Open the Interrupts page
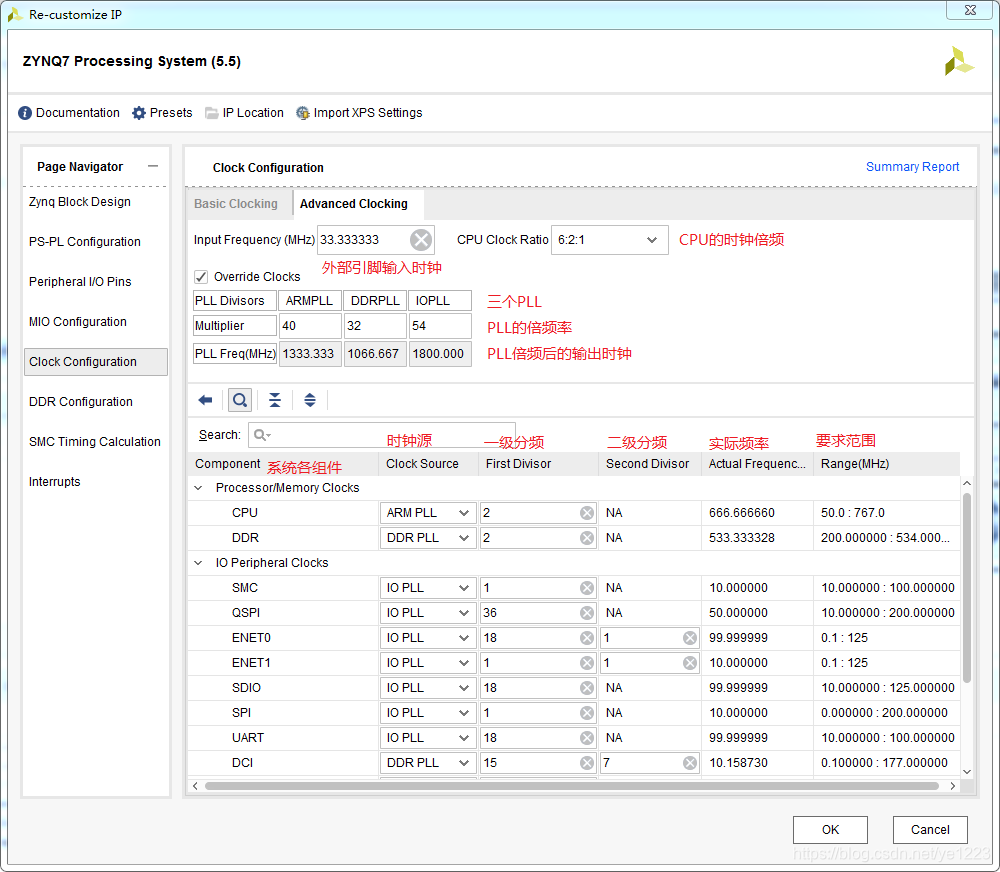The image size is (1000, 872). click(x=55, y=482)
